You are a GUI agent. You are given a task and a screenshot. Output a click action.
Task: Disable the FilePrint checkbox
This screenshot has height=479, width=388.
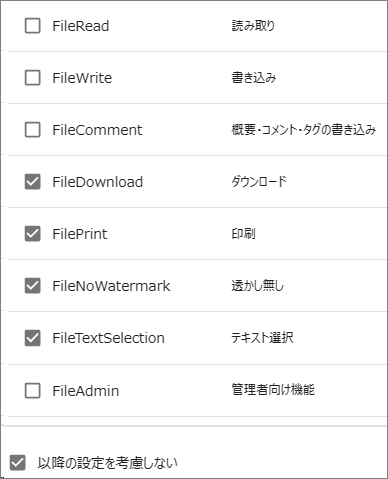(33, 234)
